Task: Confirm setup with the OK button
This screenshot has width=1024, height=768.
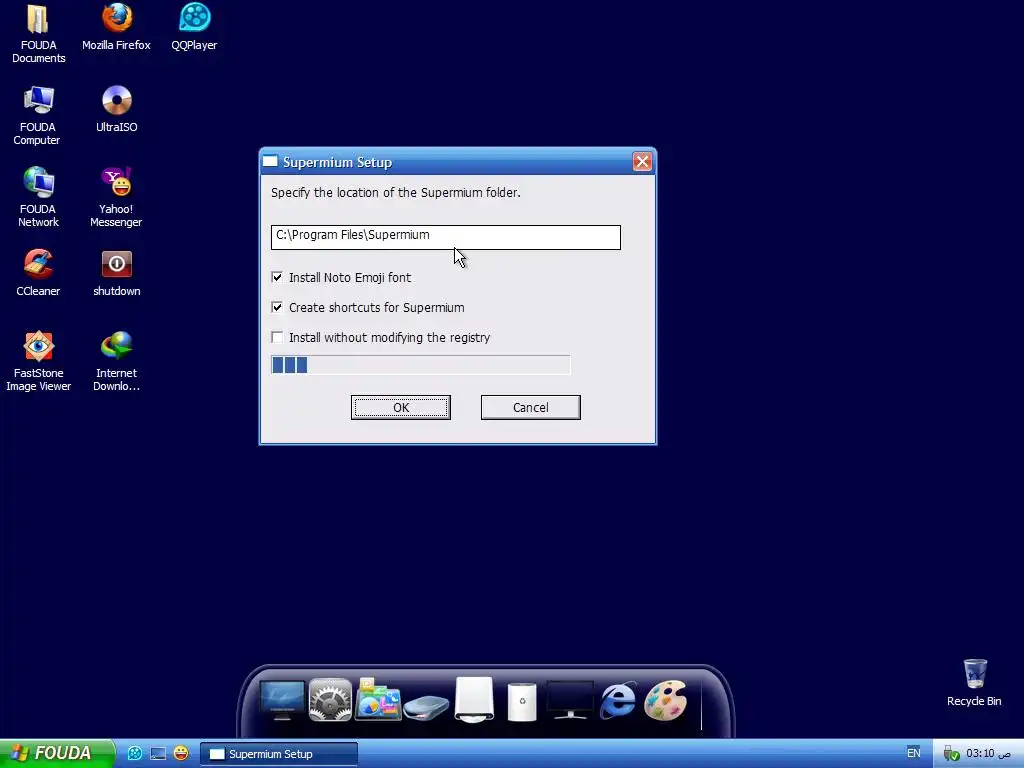Action: click(x=401, y=408)
